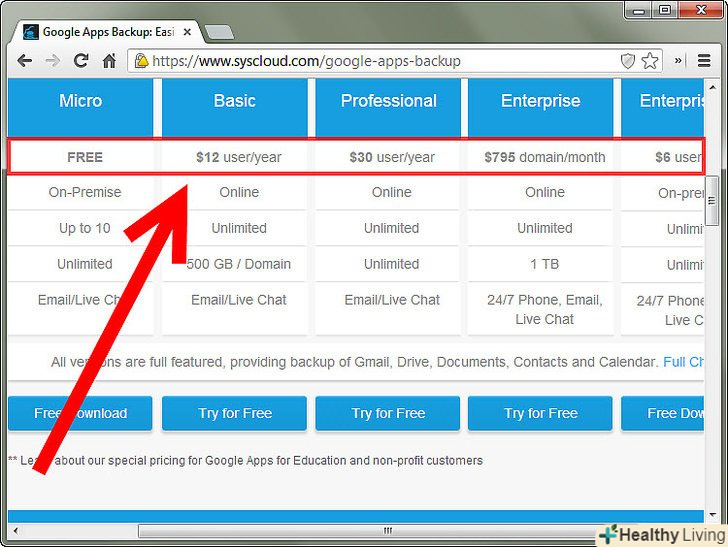Close the browser window
Viewport: 728px width, 547px height.
(701, 10)
